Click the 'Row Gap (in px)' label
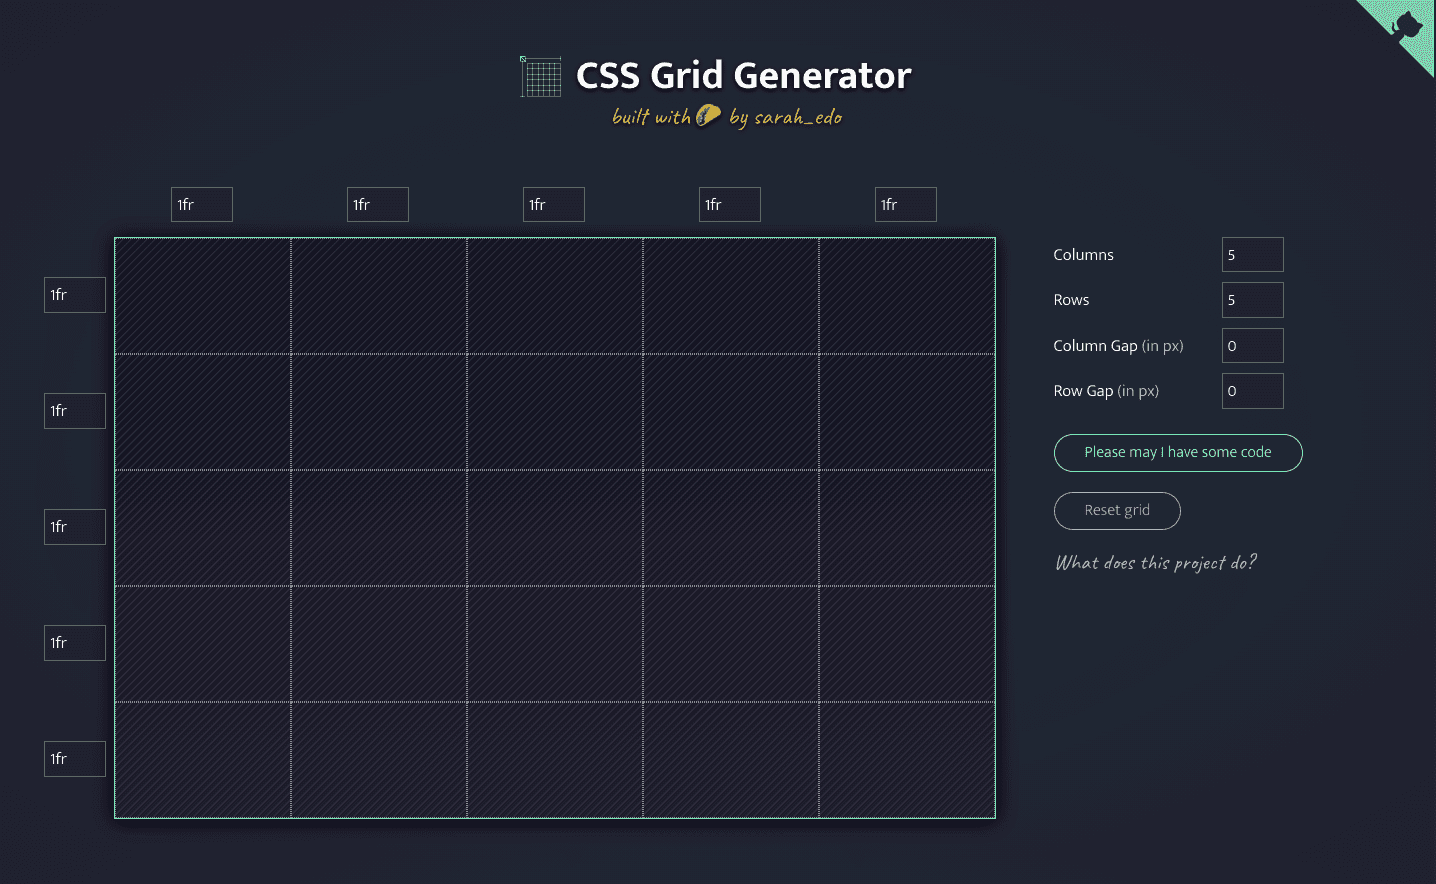This screenshot has width=1436, height=884. 1106,391
